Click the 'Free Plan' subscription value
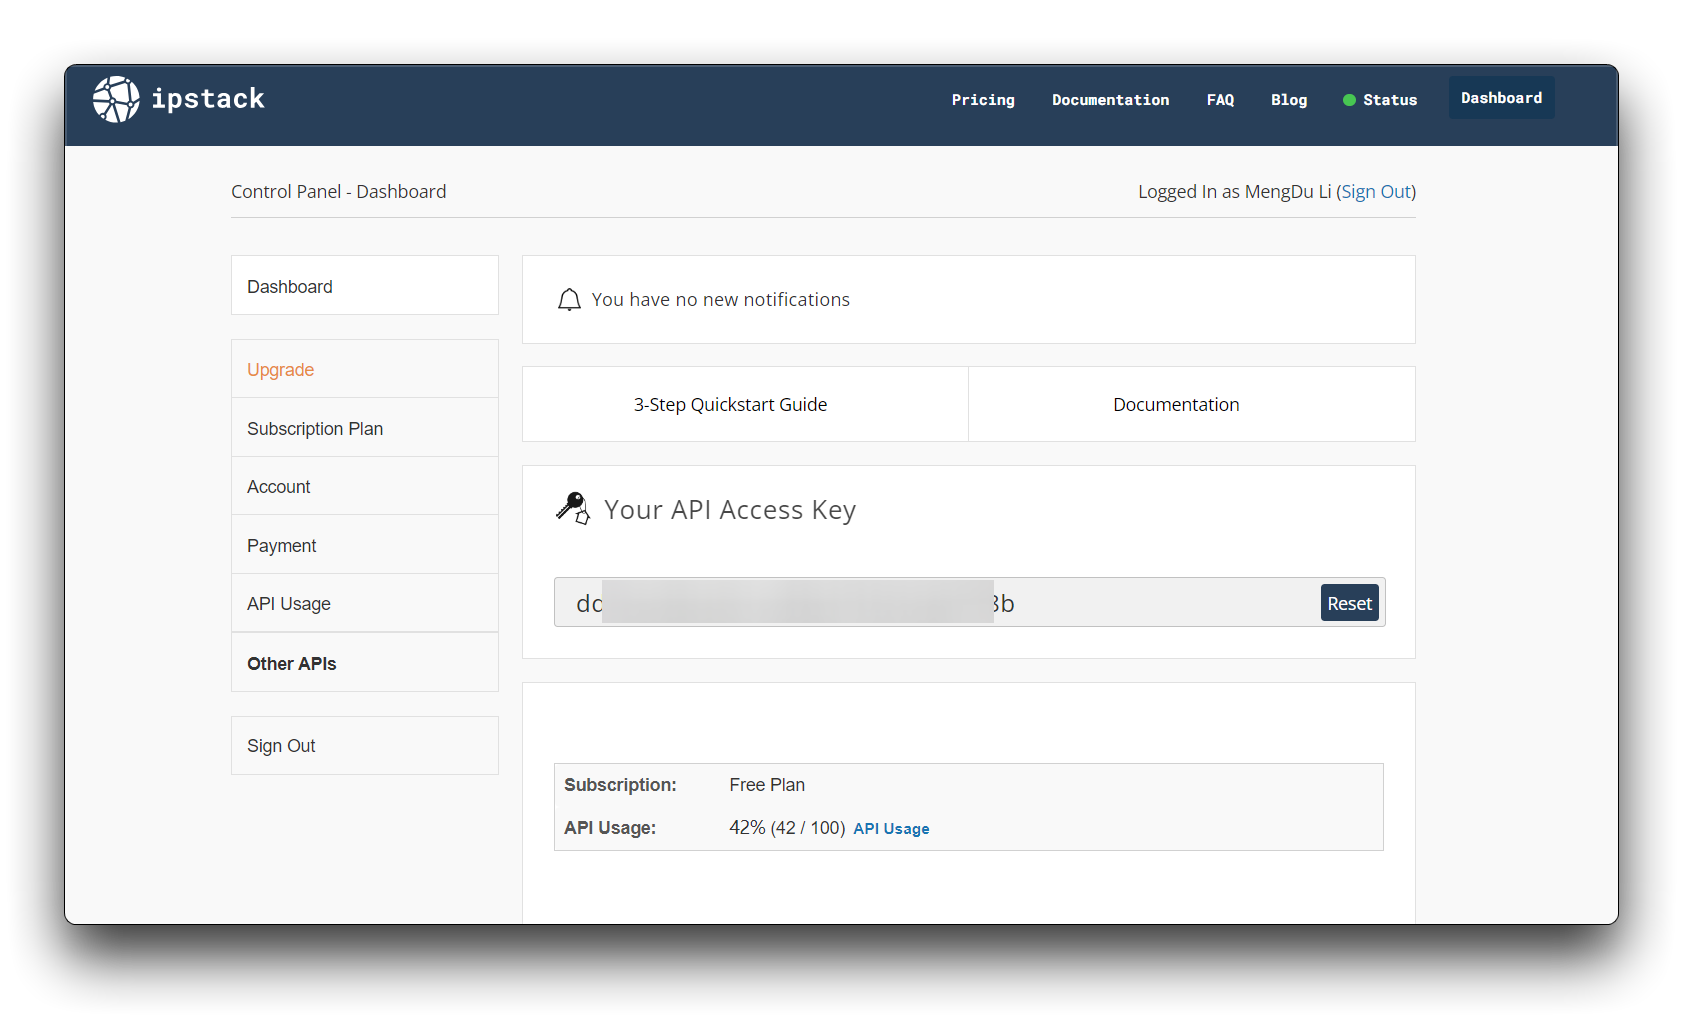This screenshot has height=1021, width=1683. click(x=767, y=785)
